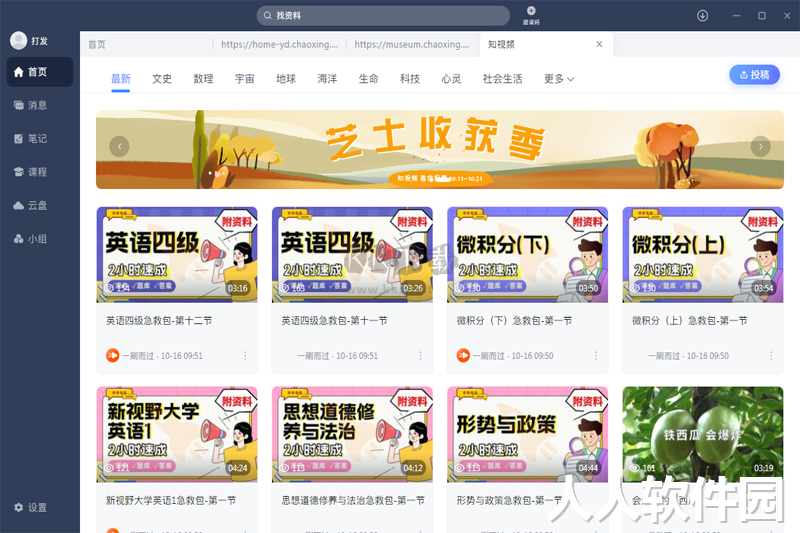Select the 科技 category tab
This screenshot has width=800, height=533.
click(410, 79)
